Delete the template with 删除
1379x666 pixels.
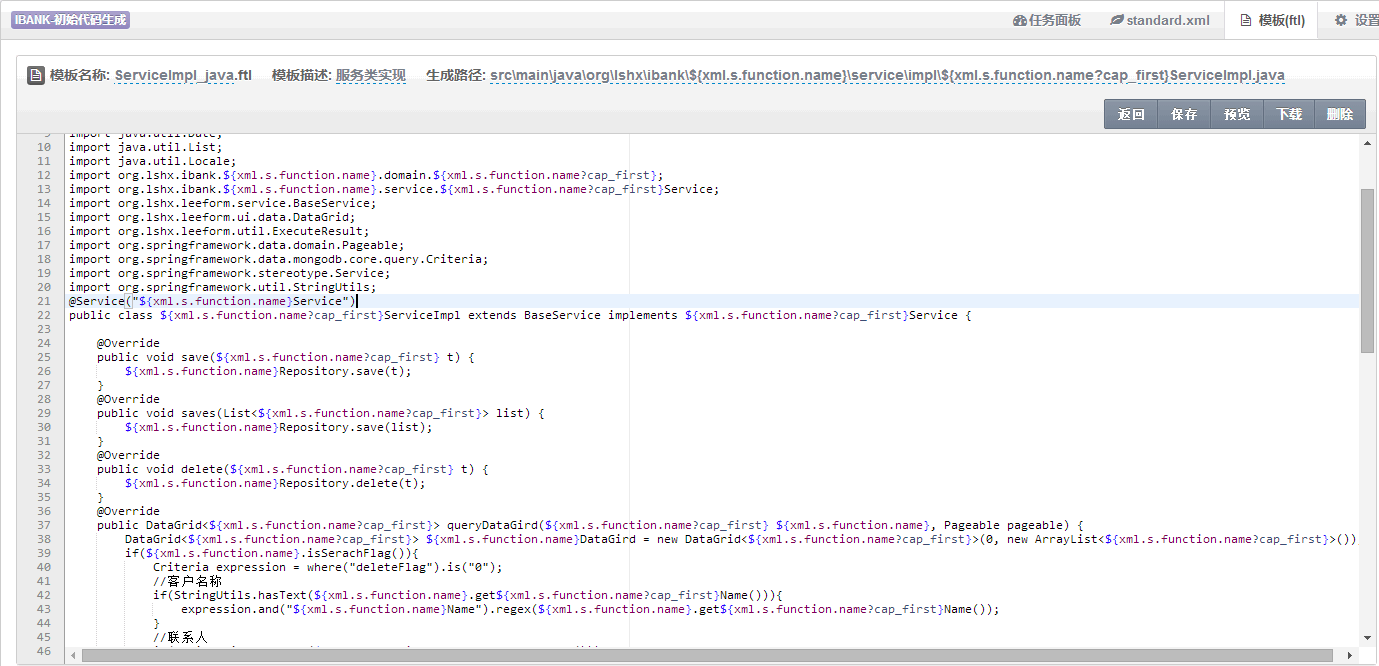1340,114
